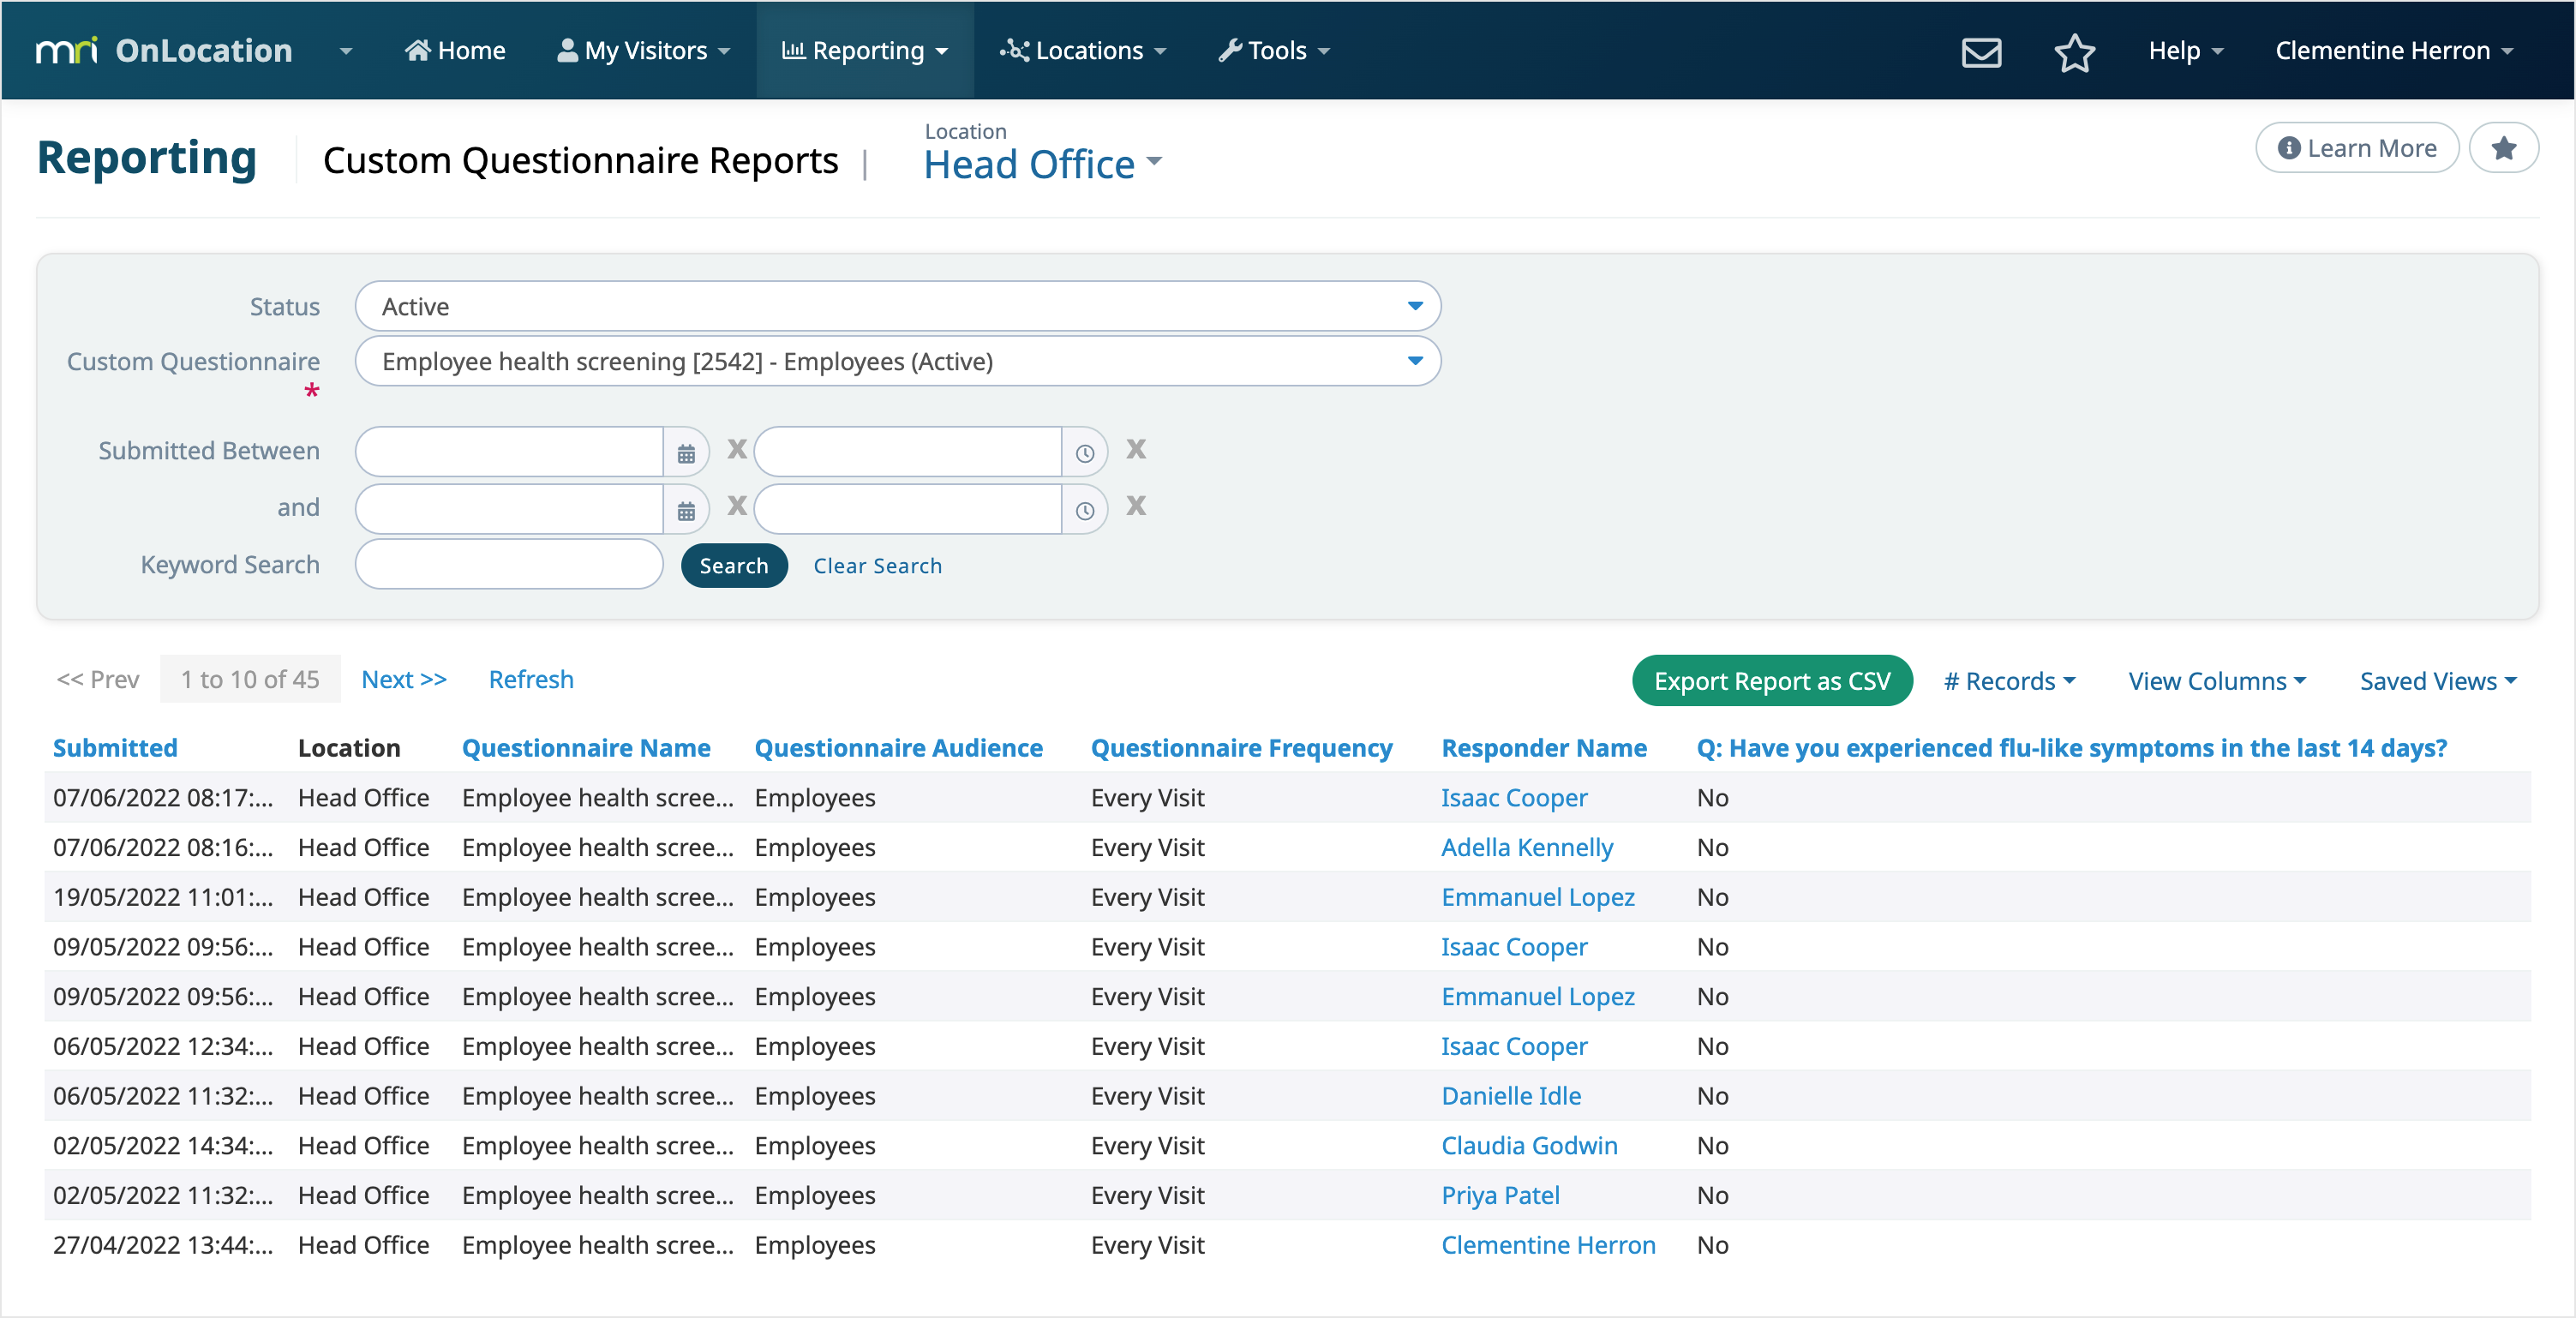The height and width of the screenshot is (1318, 2576).
Task: Open the mail envelope icon
Action: tap(1981, 51)
